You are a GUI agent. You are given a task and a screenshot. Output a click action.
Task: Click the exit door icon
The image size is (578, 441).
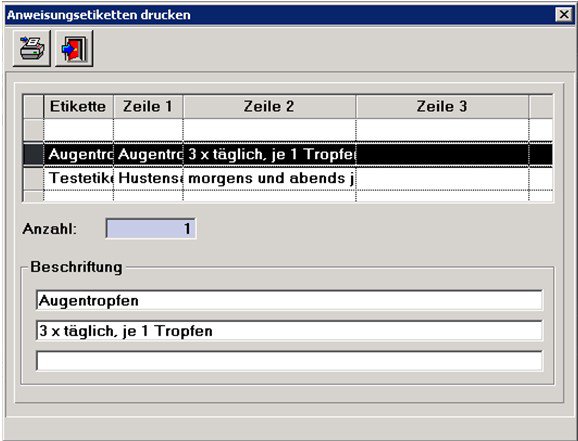click(x=74, y=48)
